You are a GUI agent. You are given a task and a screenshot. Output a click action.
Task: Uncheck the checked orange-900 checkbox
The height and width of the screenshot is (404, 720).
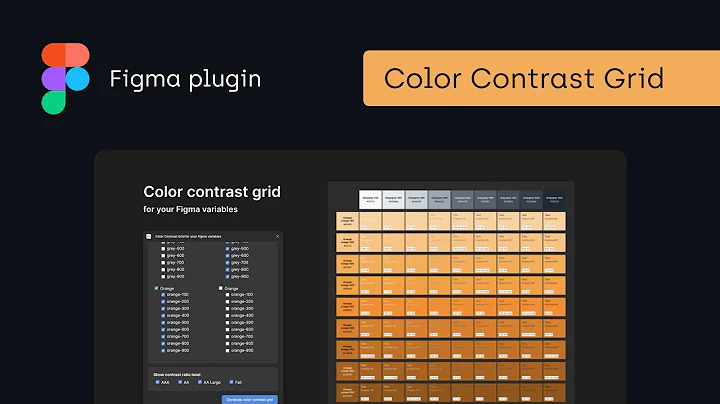pyautogui.click(x=163, y=350)
